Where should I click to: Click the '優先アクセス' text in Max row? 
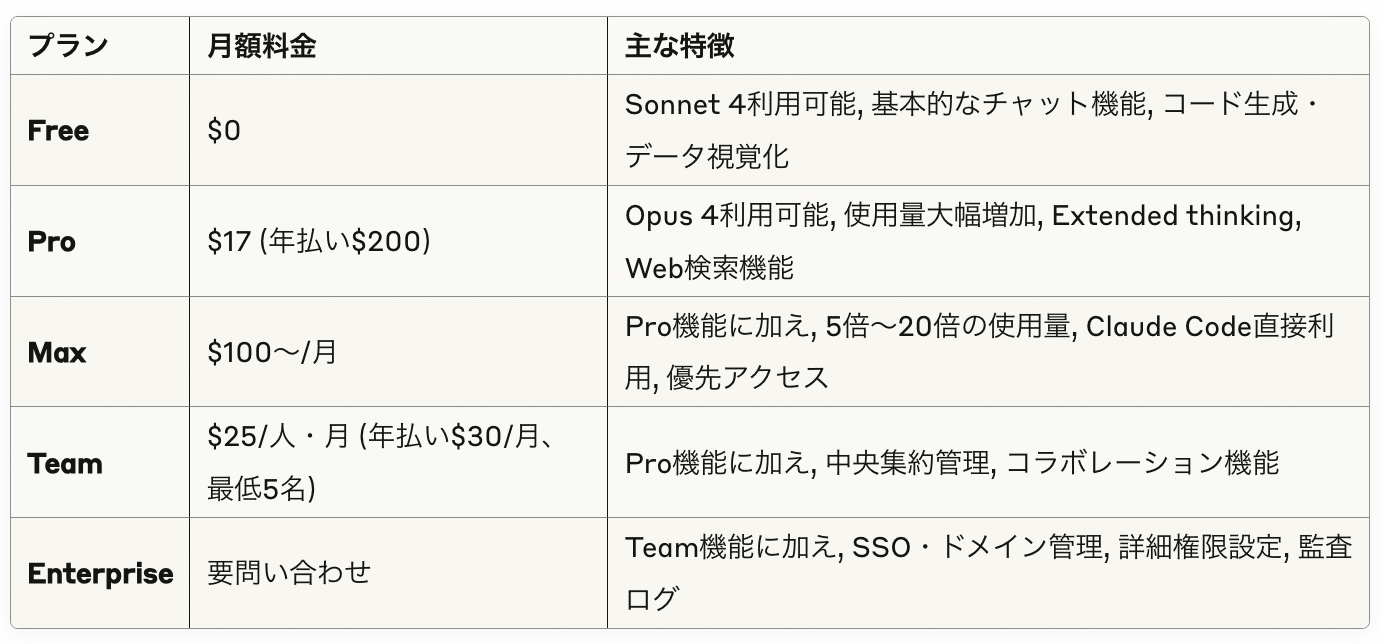[748, 378]
